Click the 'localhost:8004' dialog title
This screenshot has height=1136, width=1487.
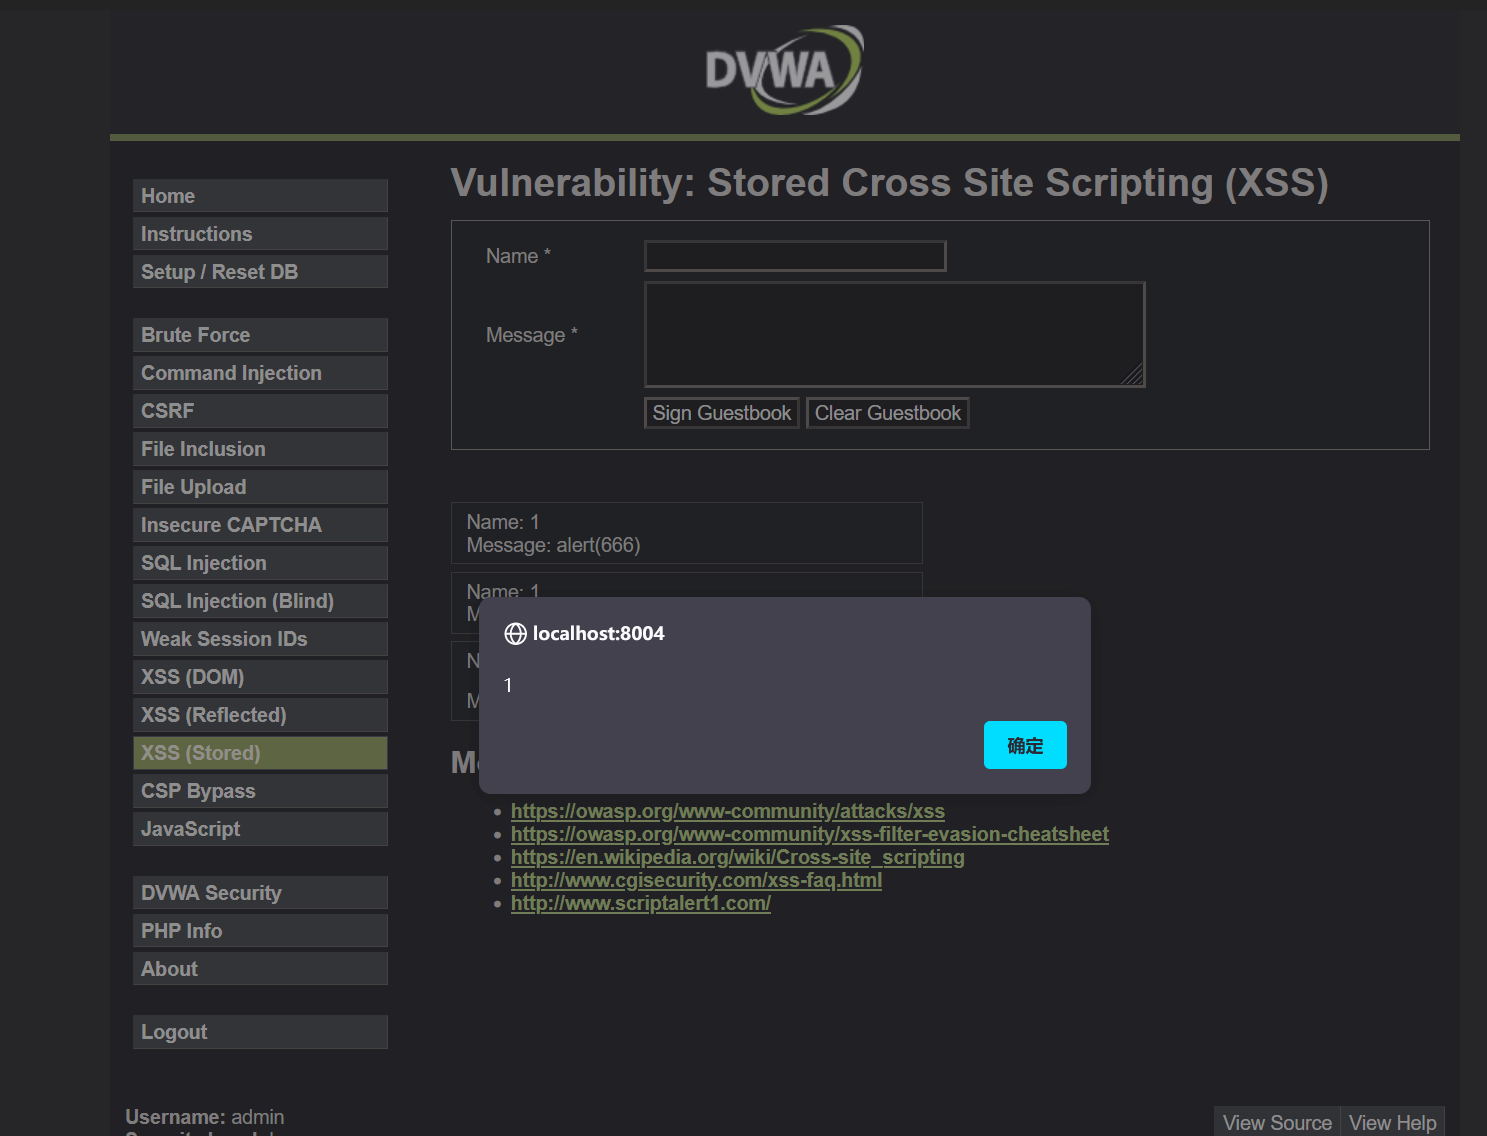pyautogui.click(x=598, y=634)
